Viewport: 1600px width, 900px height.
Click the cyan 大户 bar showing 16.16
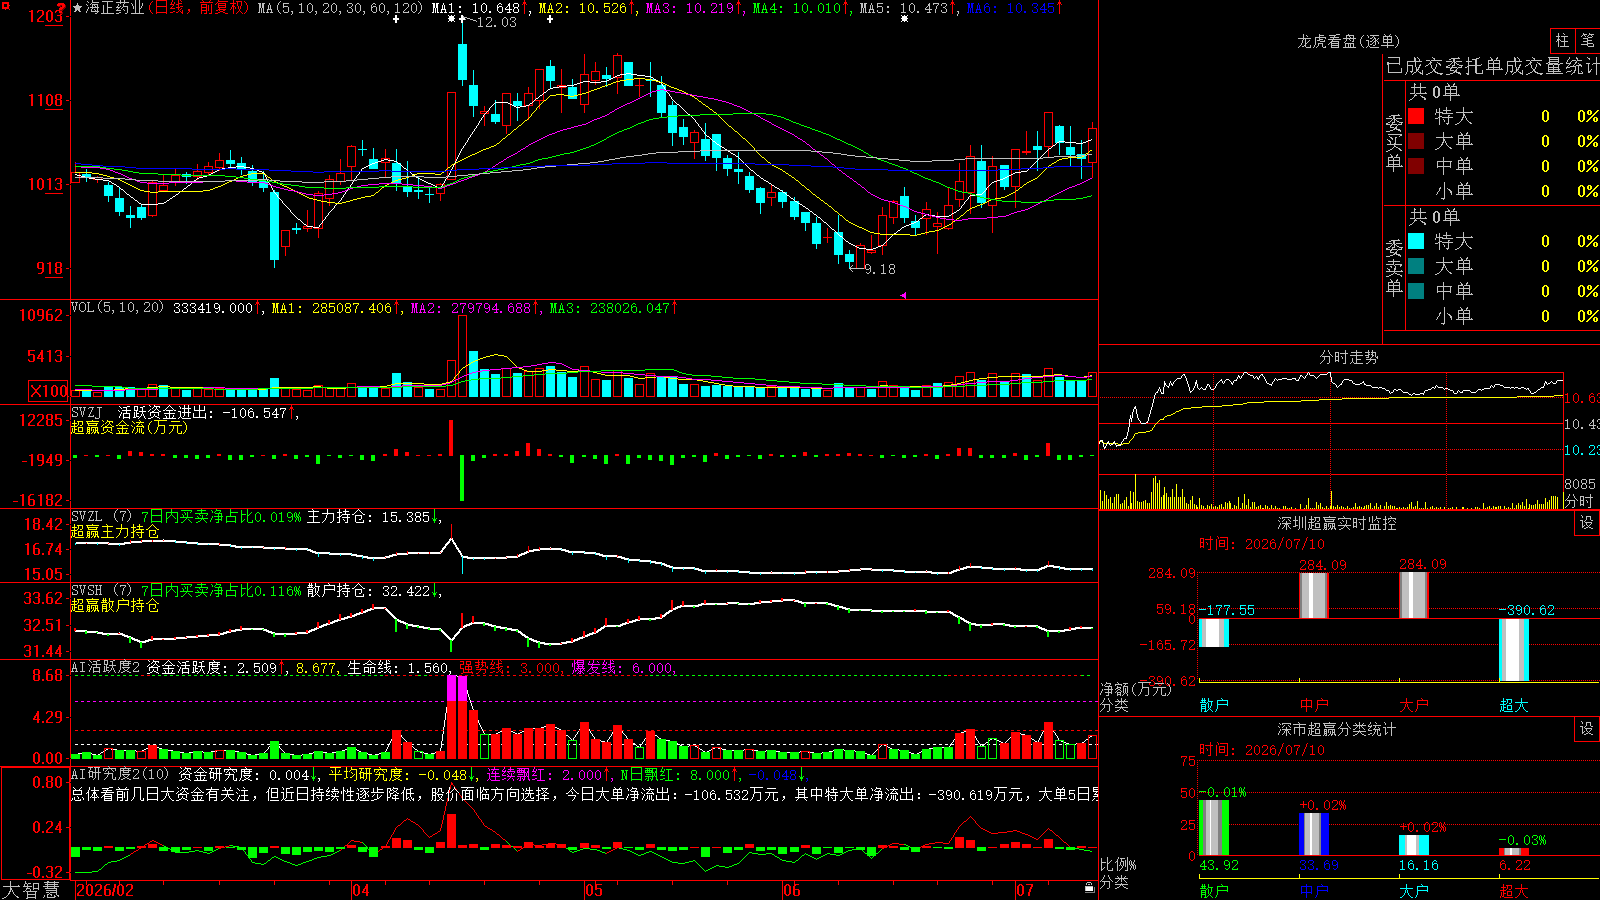tap(1414, 845)
